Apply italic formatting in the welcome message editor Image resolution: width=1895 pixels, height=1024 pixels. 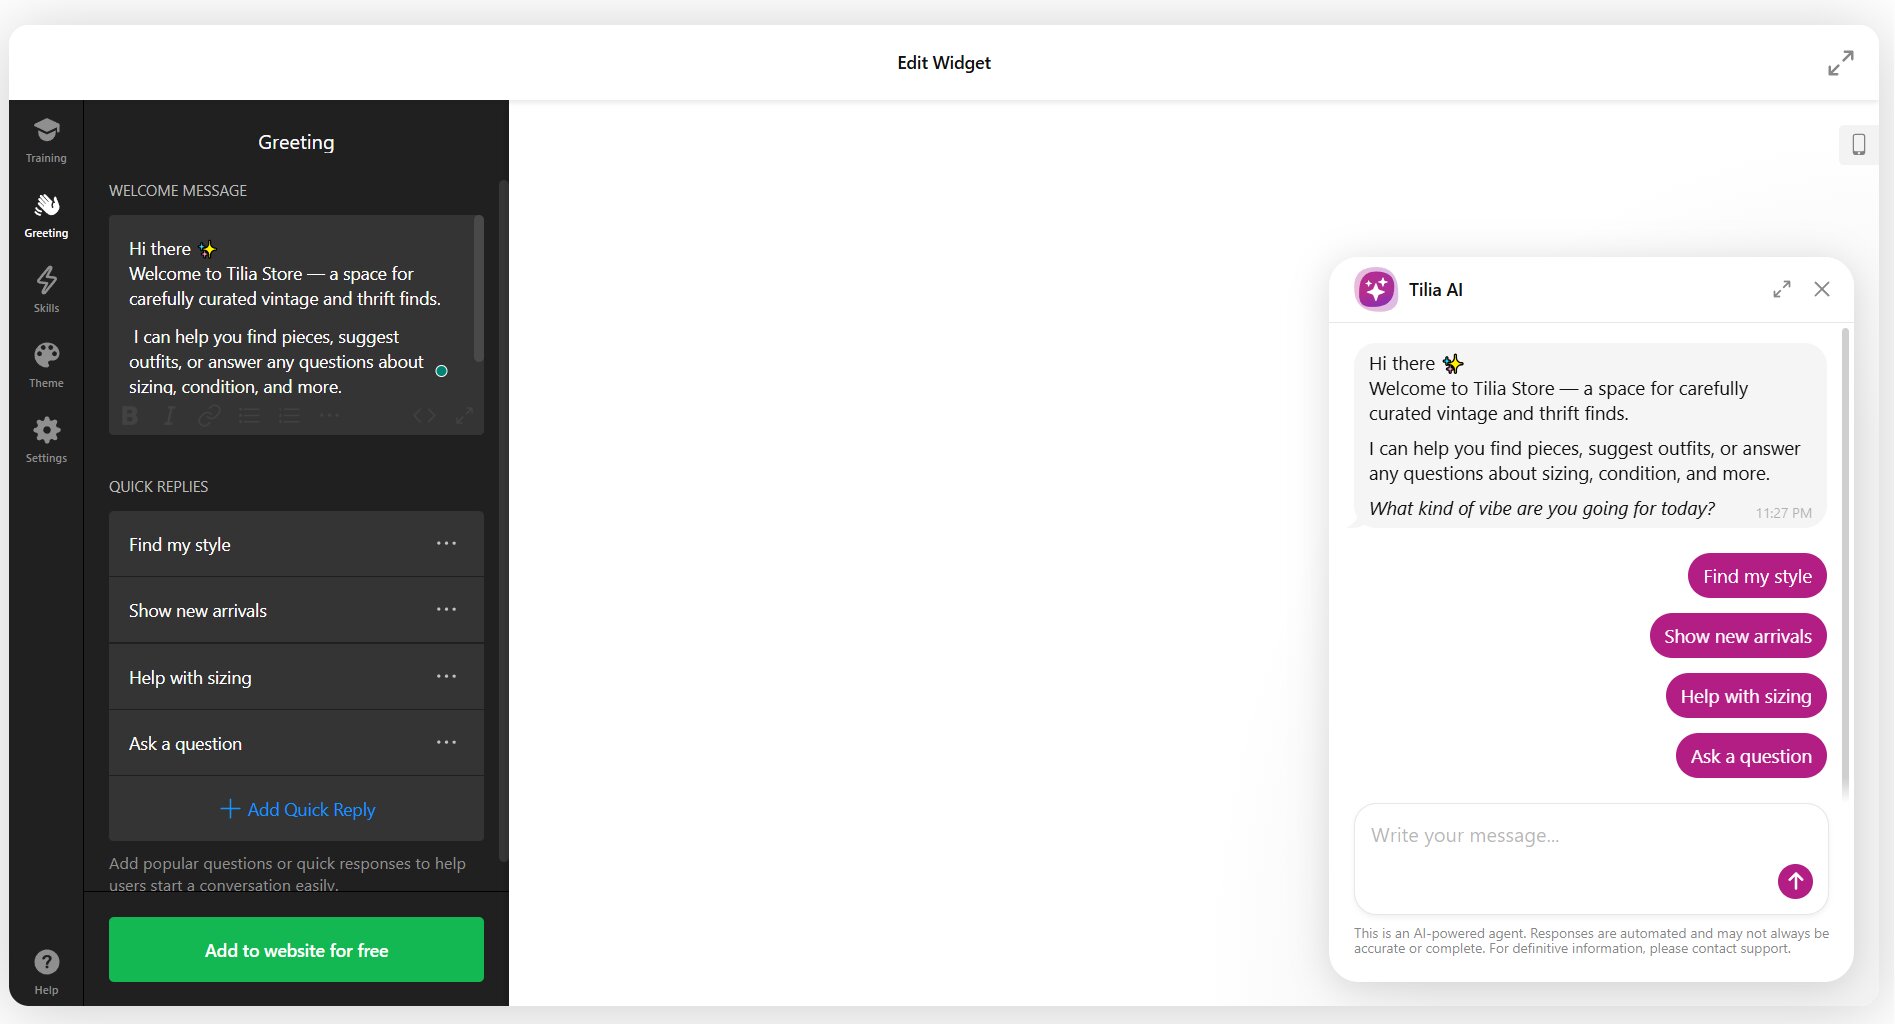[168, 416]
